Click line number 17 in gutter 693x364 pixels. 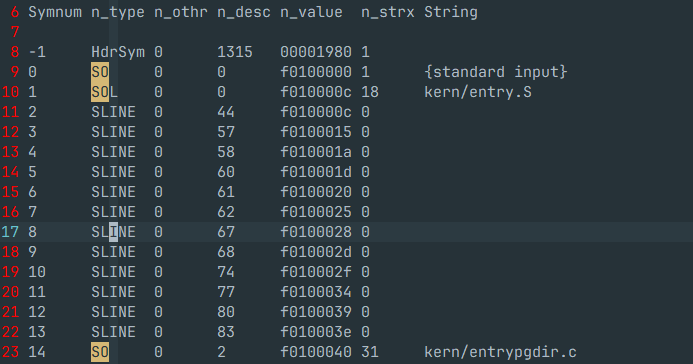pos(11,232)
